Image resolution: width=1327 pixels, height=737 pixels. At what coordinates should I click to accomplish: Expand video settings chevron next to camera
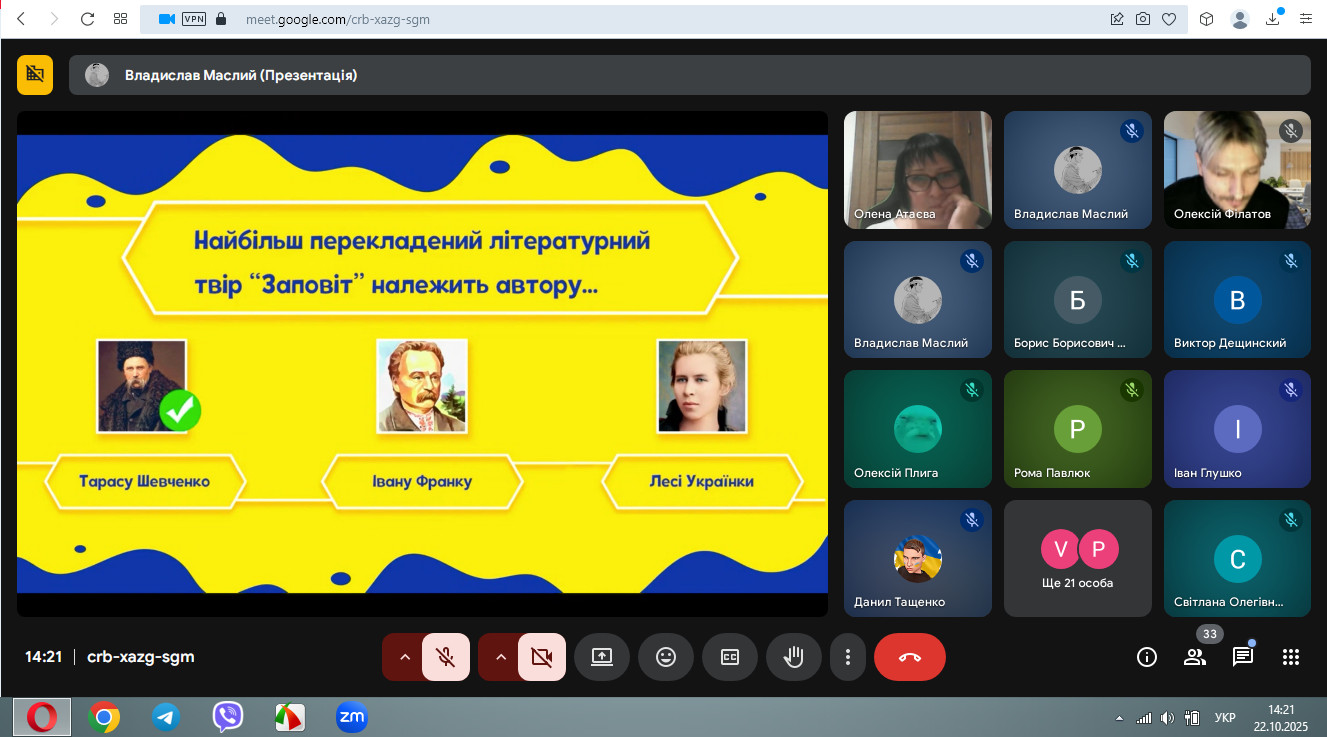tap(500, 657)
